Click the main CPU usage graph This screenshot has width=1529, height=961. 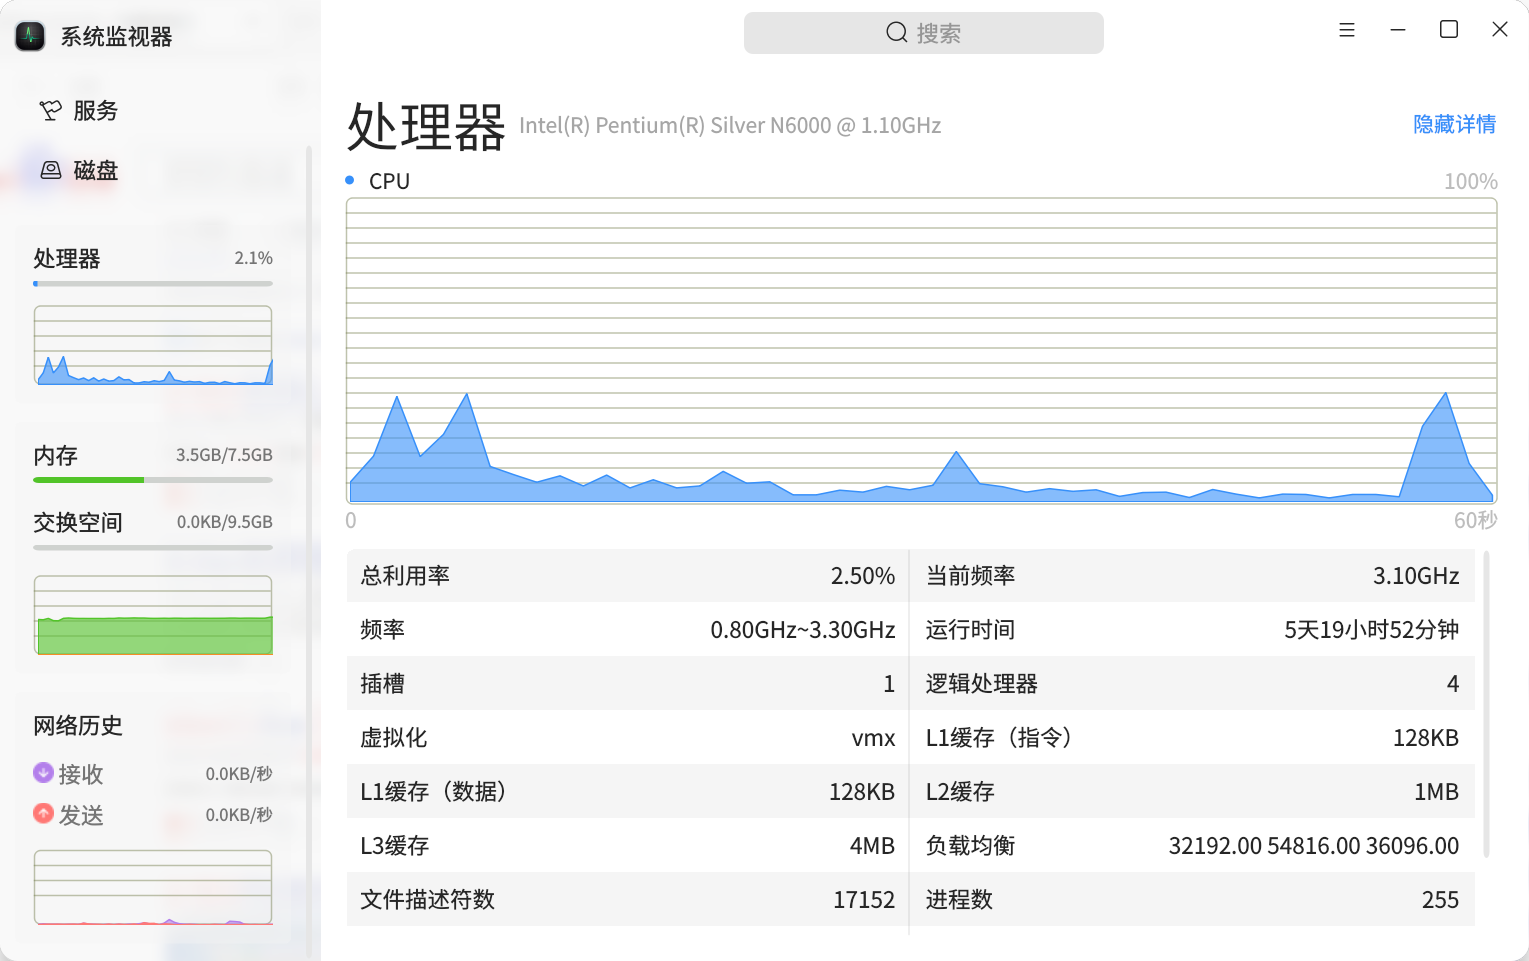(x=921, y=351)
